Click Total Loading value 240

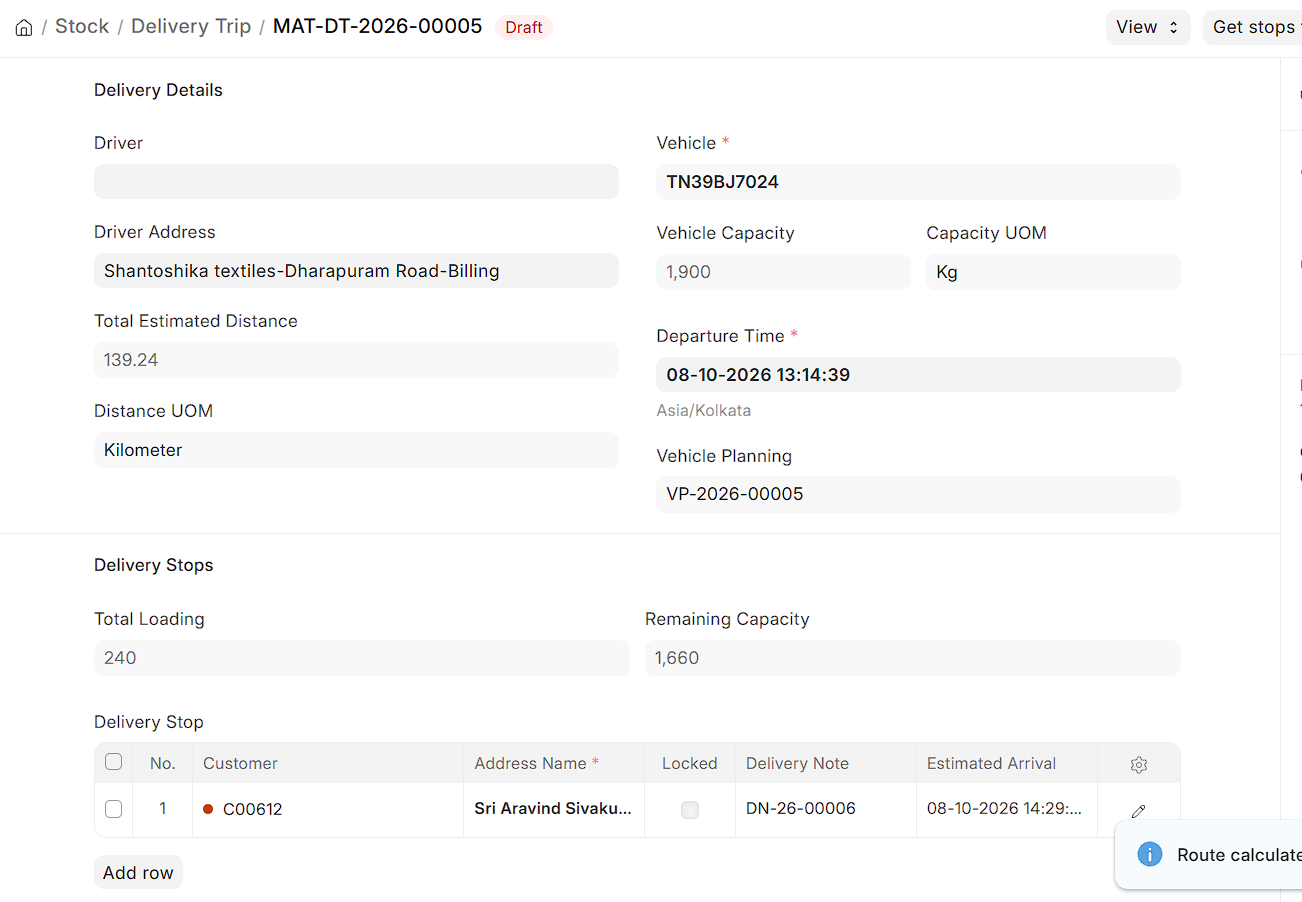click(362, 658)
